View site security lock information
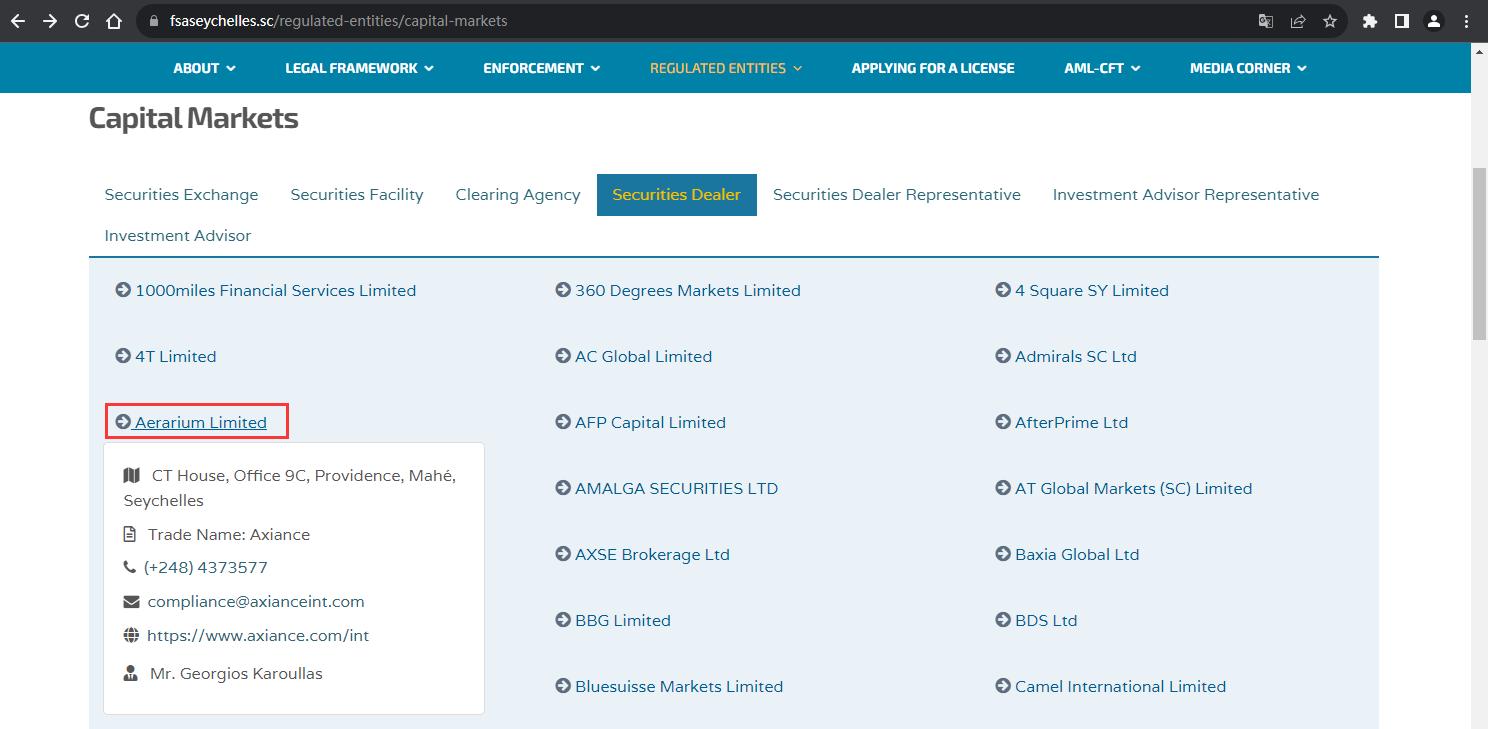 pyautogui.click(x=153, y=21)
